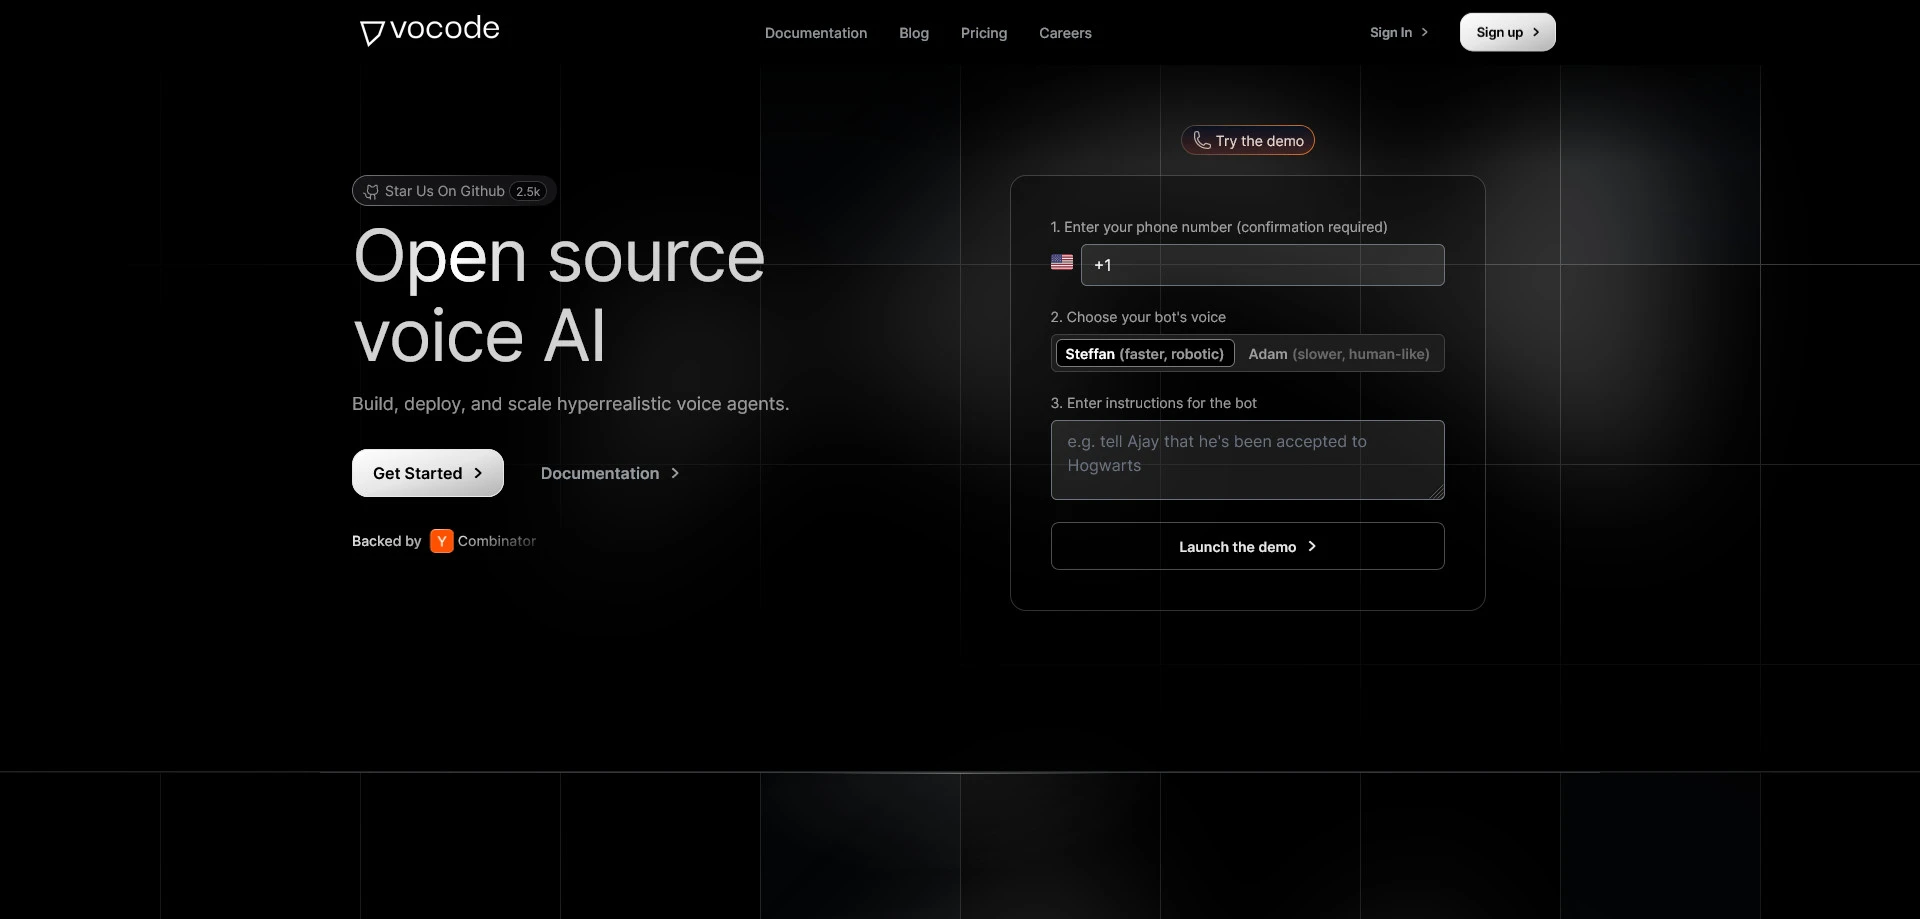Go to the Pricing page
The image size is (1920, 919).
984,33
